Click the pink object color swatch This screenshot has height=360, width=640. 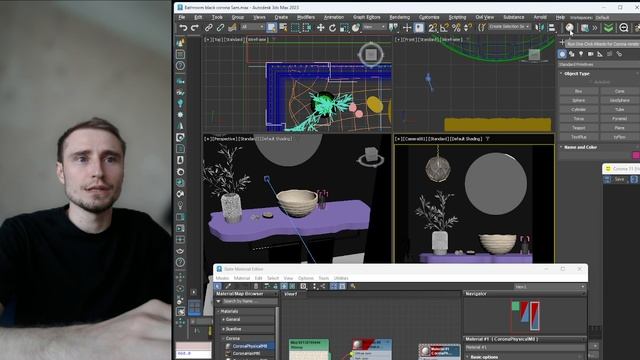[636, 155]
